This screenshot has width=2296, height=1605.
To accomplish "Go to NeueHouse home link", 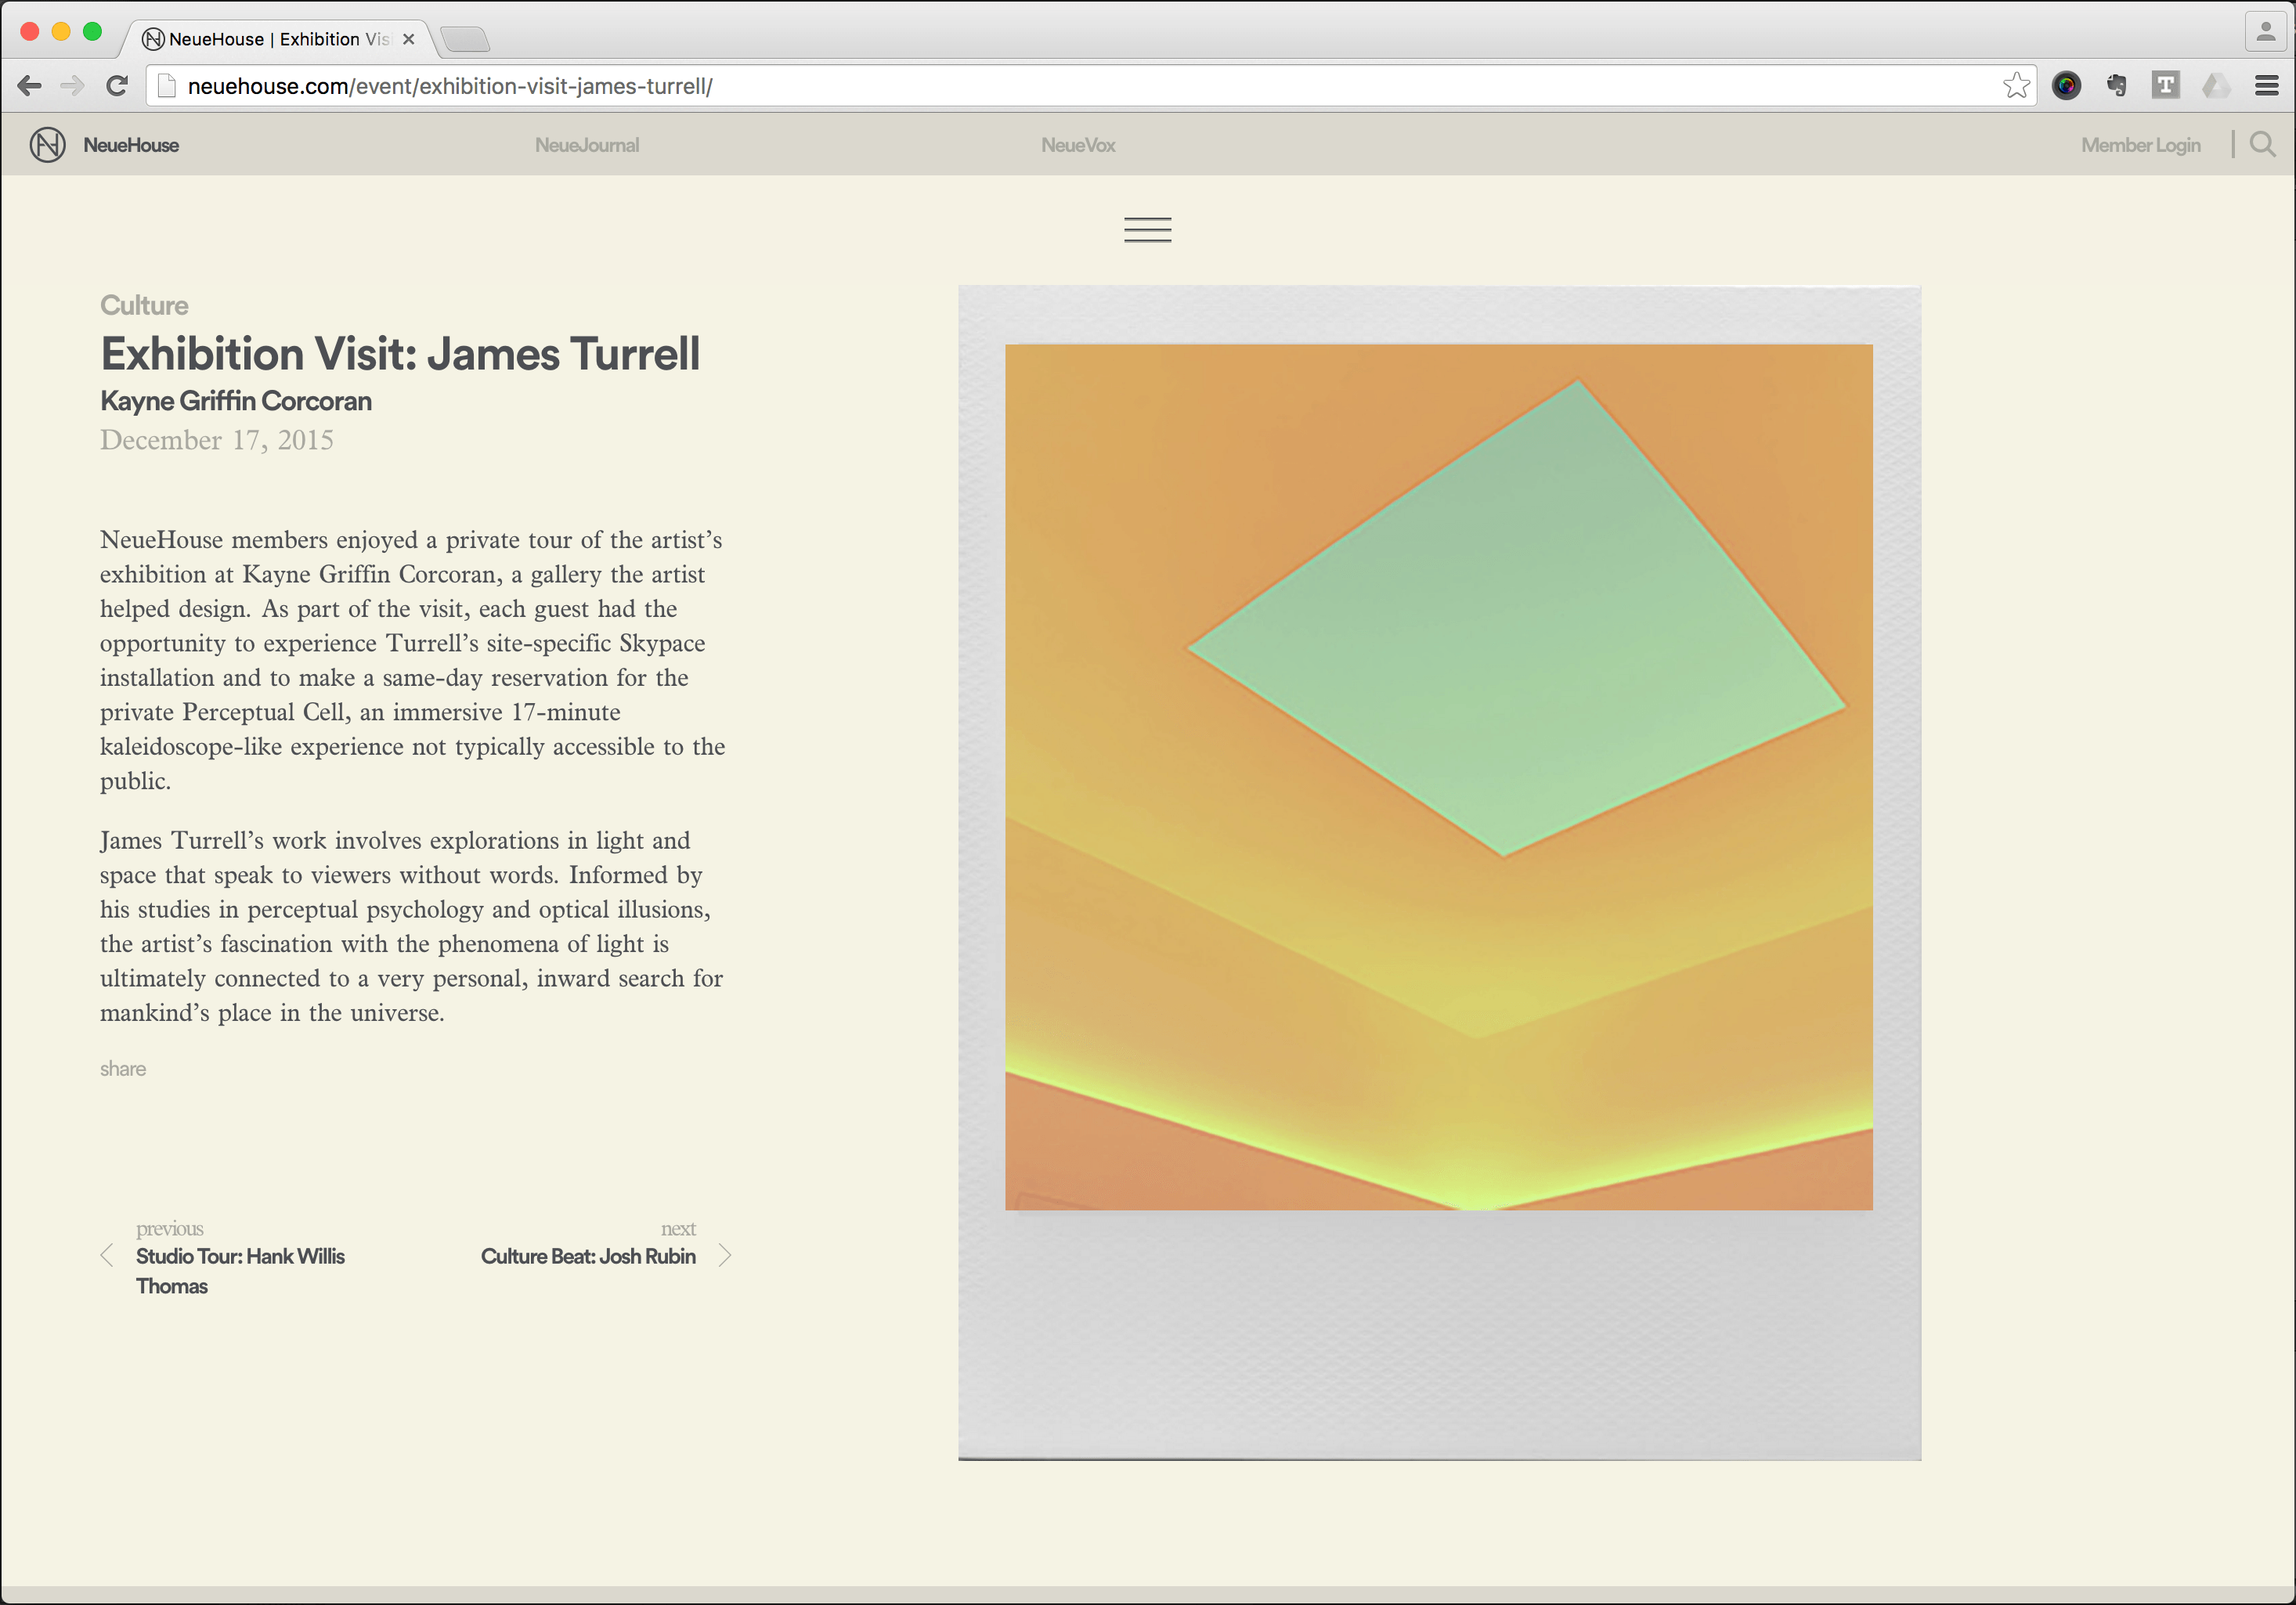I will (131, 145).
